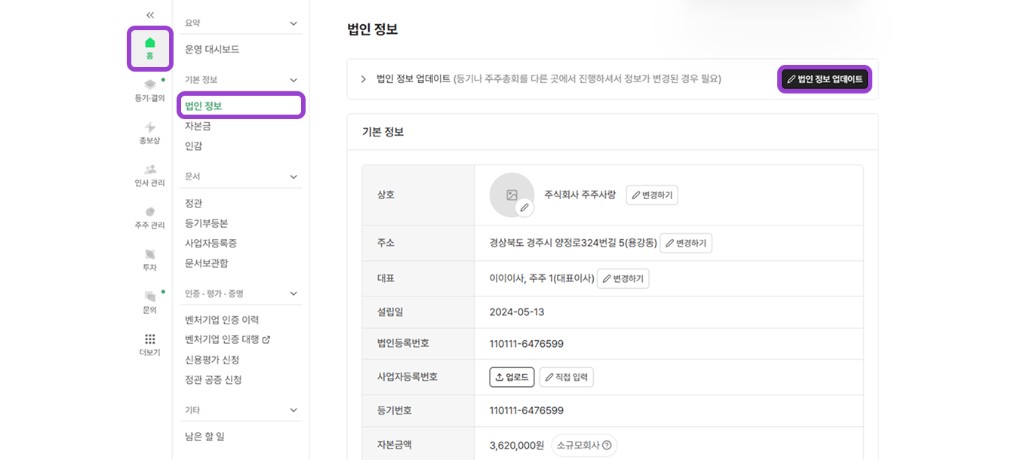Open 주주 관리 sidebar icon
This screenshot has height=460, width=1024.
coord(150,218)
